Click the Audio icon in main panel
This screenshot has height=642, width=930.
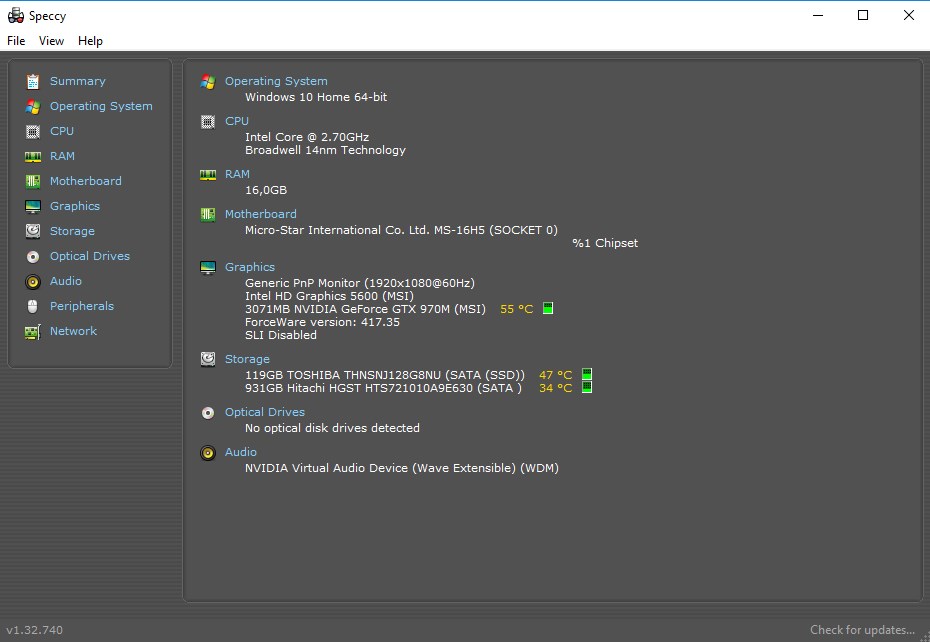coord(208,453)
